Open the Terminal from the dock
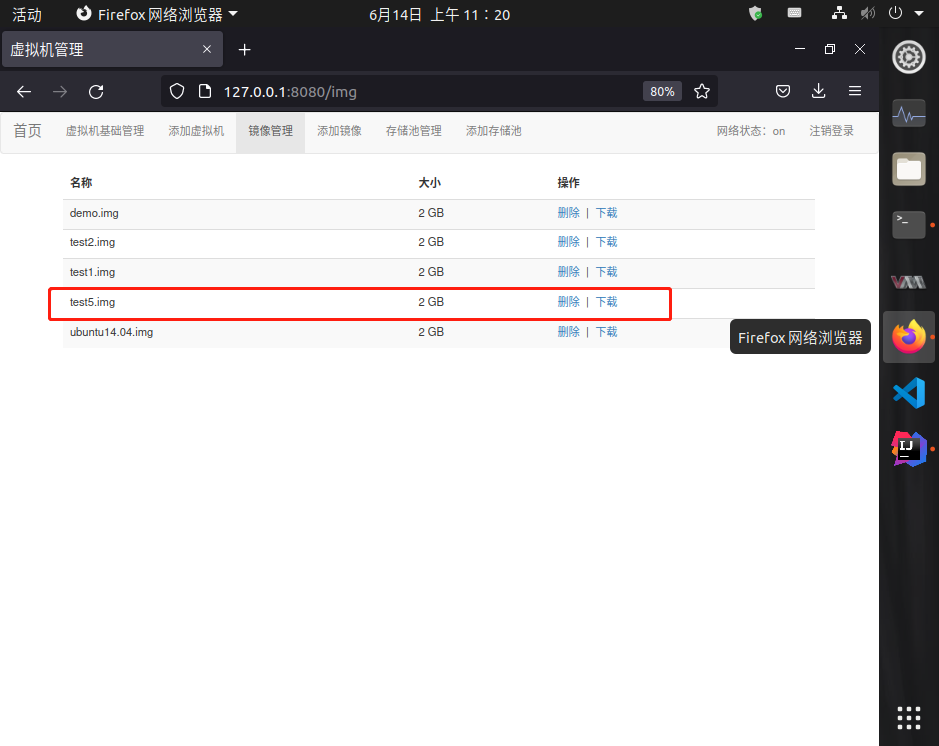 tap(908, 225)
